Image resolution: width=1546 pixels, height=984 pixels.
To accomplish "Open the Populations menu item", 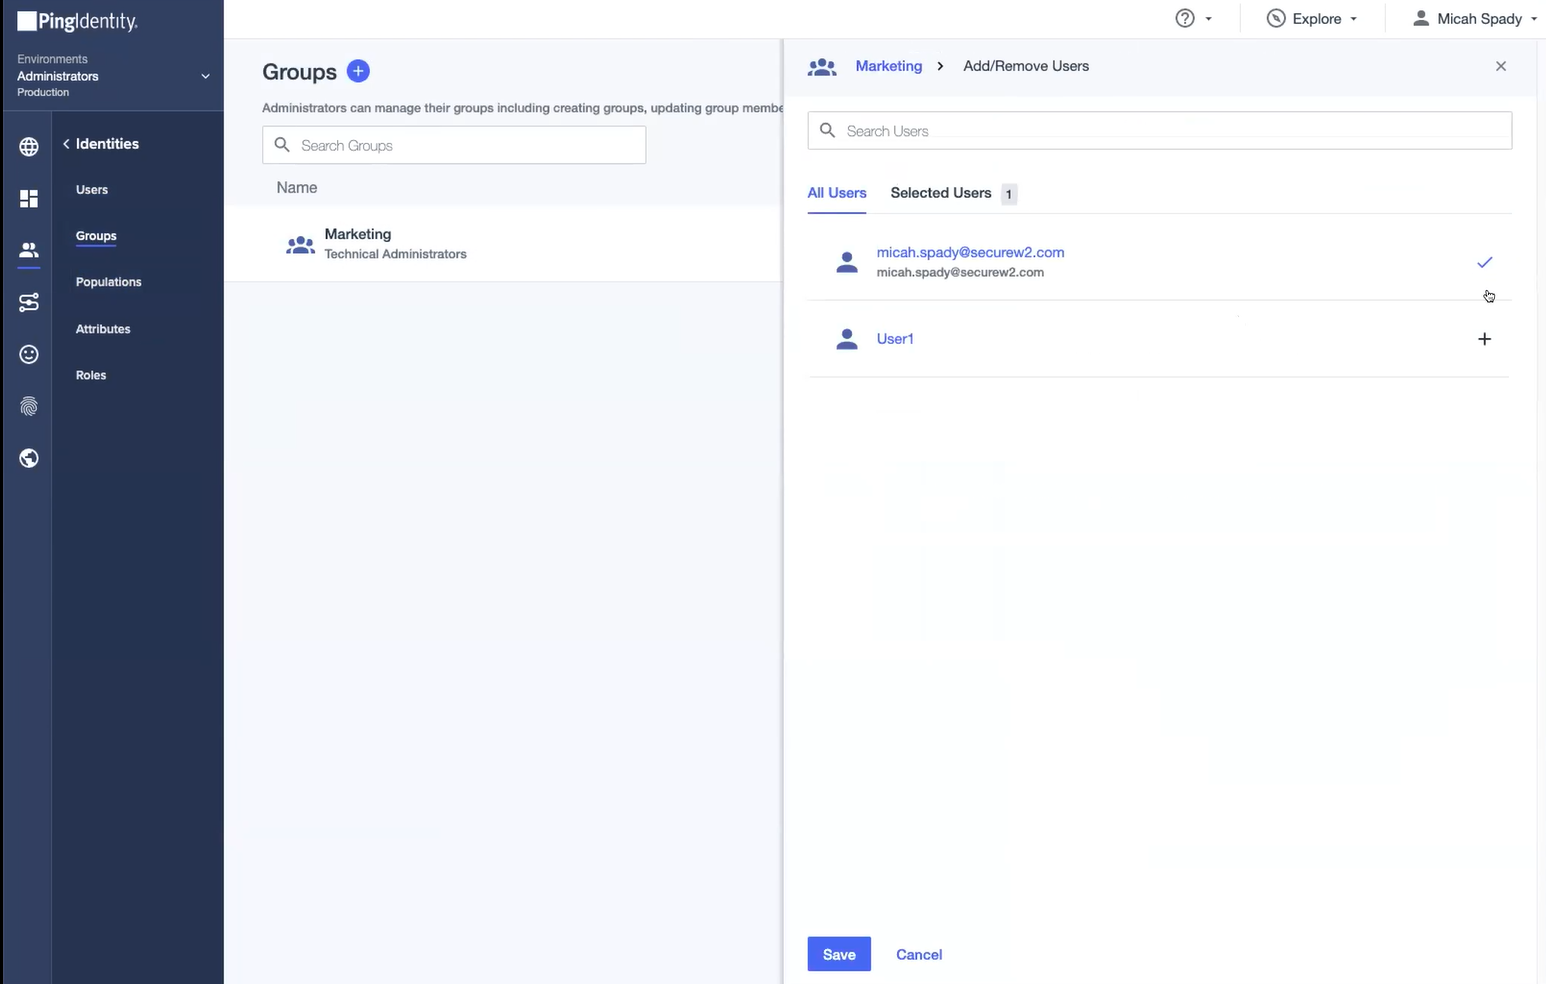I will click(108, 281).
